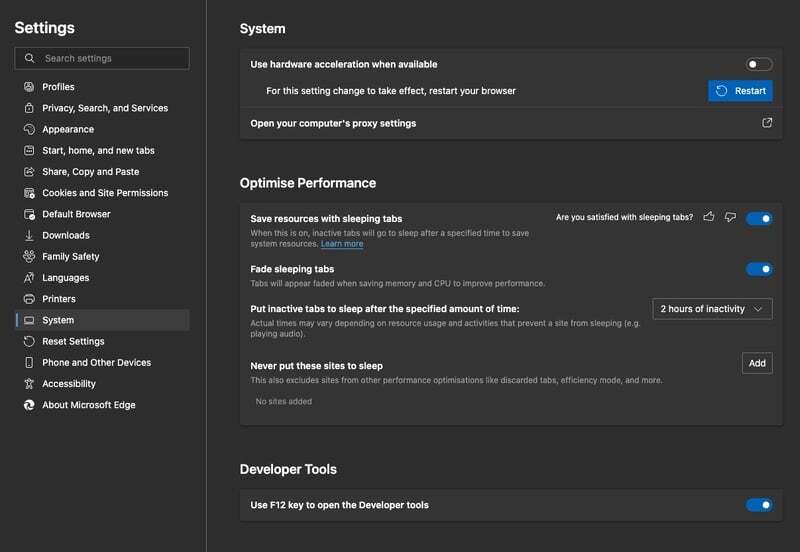Select Reset Settings in the sidebar

coord(73,342)
